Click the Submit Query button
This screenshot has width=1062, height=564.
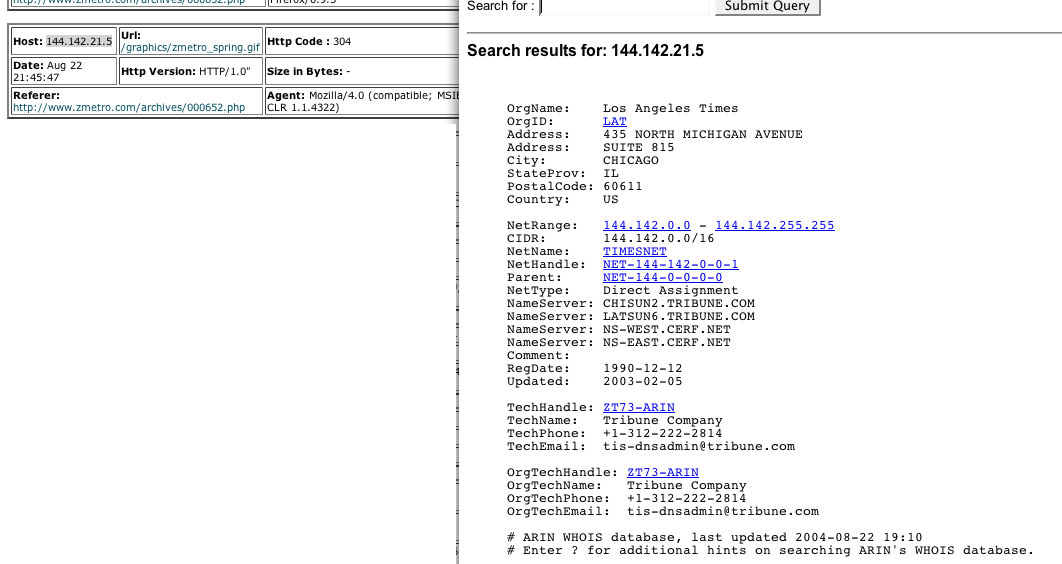(x=767, y=7)
